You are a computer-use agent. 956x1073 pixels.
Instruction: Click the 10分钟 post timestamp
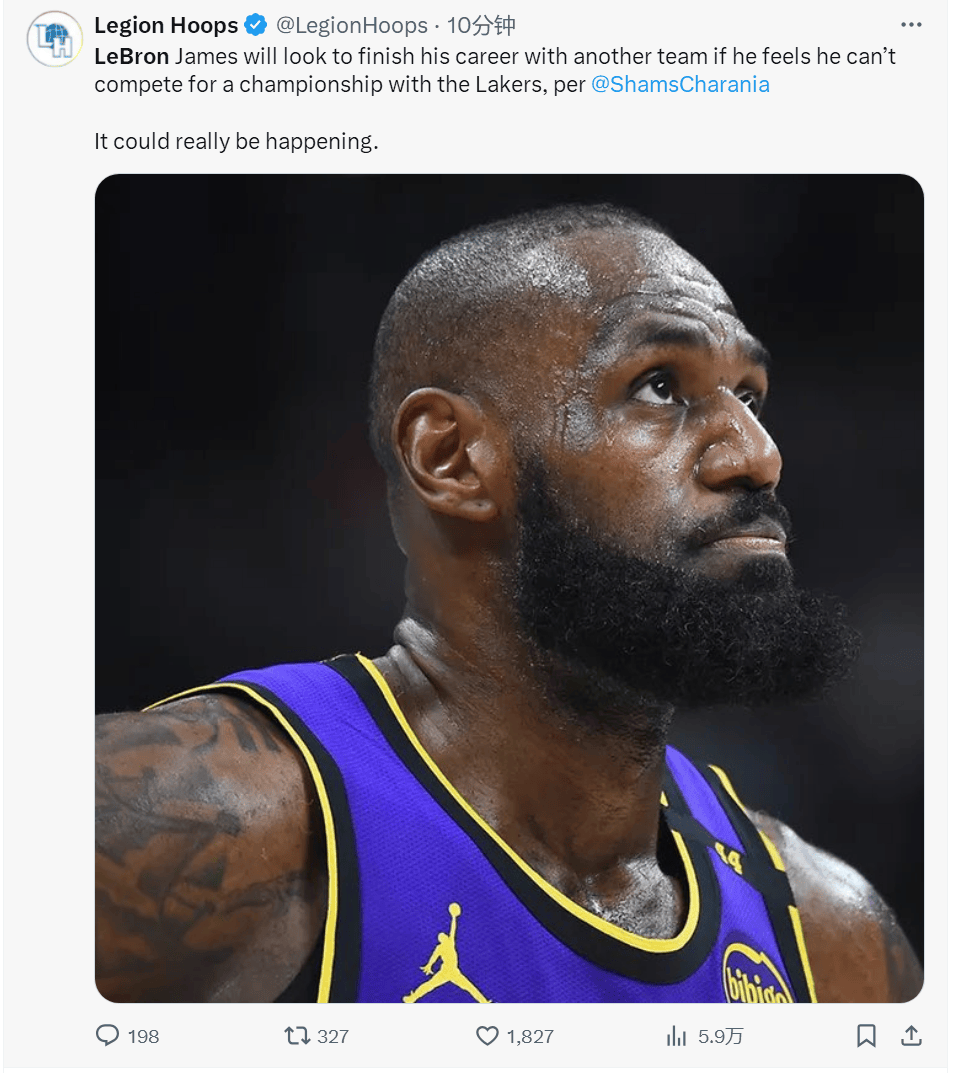click(x=480, y=25)
